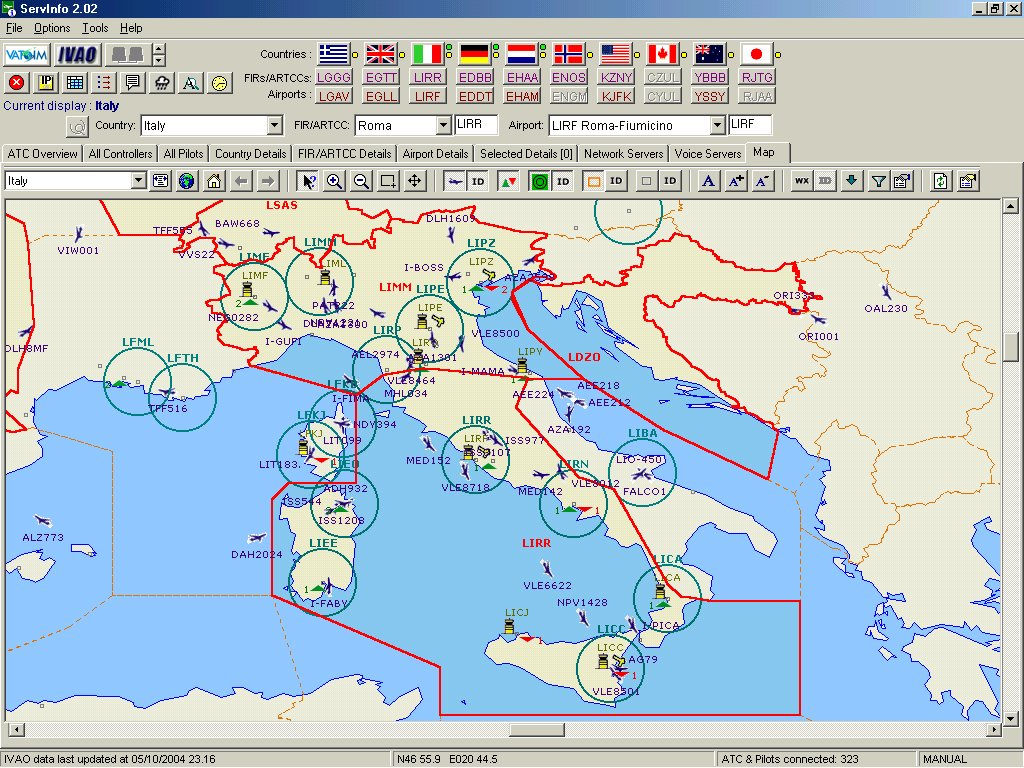Open the map list dialog icon beside Italy
This screenshot has width=1024, height=768.
click(x=160, y=181)
